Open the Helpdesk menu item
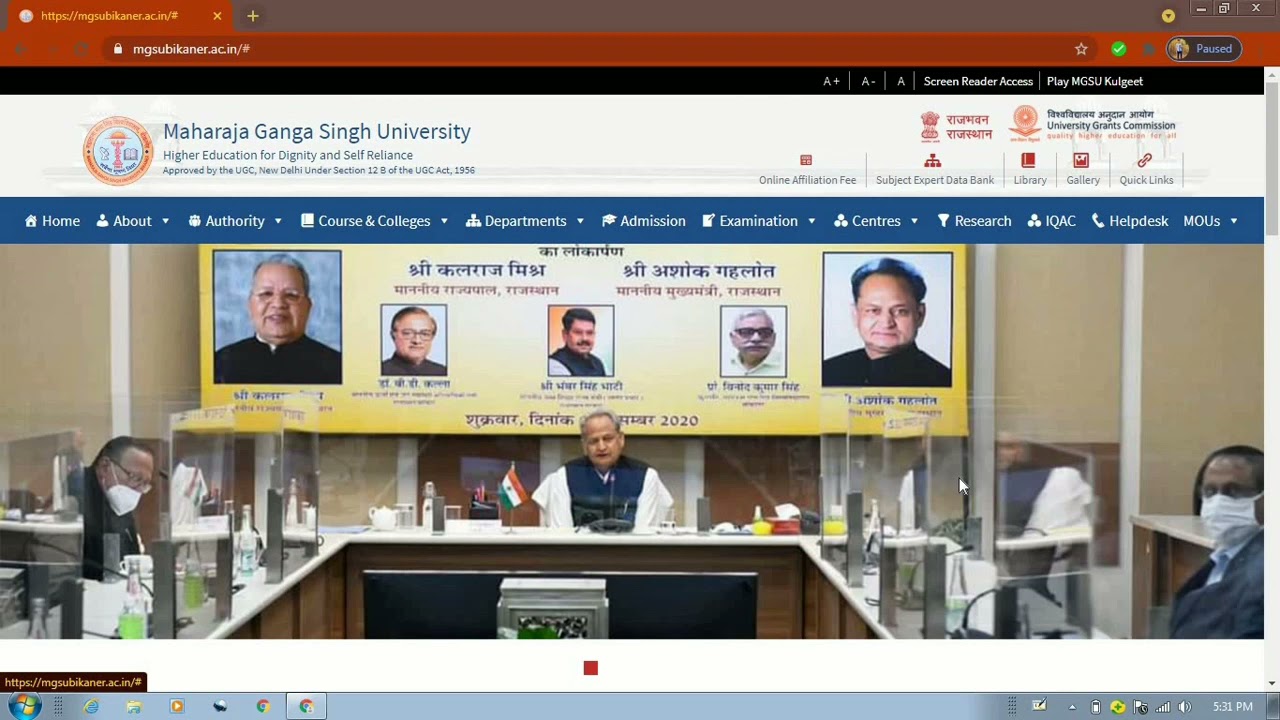 1130,221
